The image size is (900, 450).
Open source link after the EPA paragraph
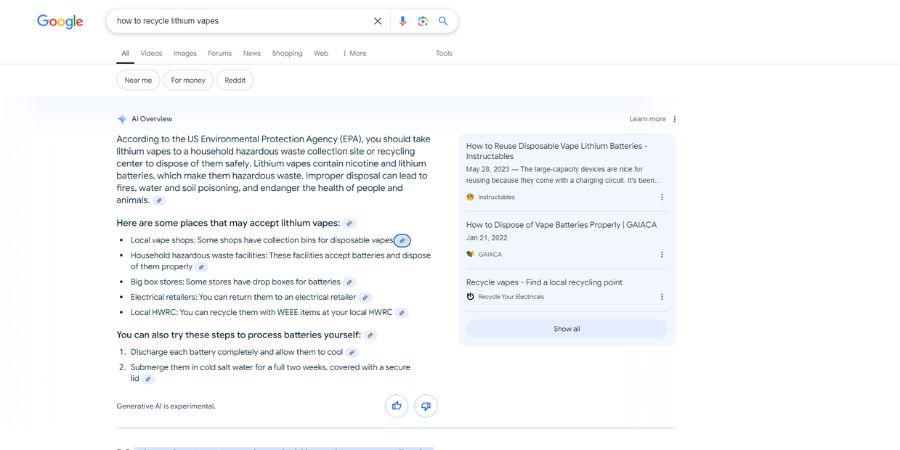click(160, 201)
